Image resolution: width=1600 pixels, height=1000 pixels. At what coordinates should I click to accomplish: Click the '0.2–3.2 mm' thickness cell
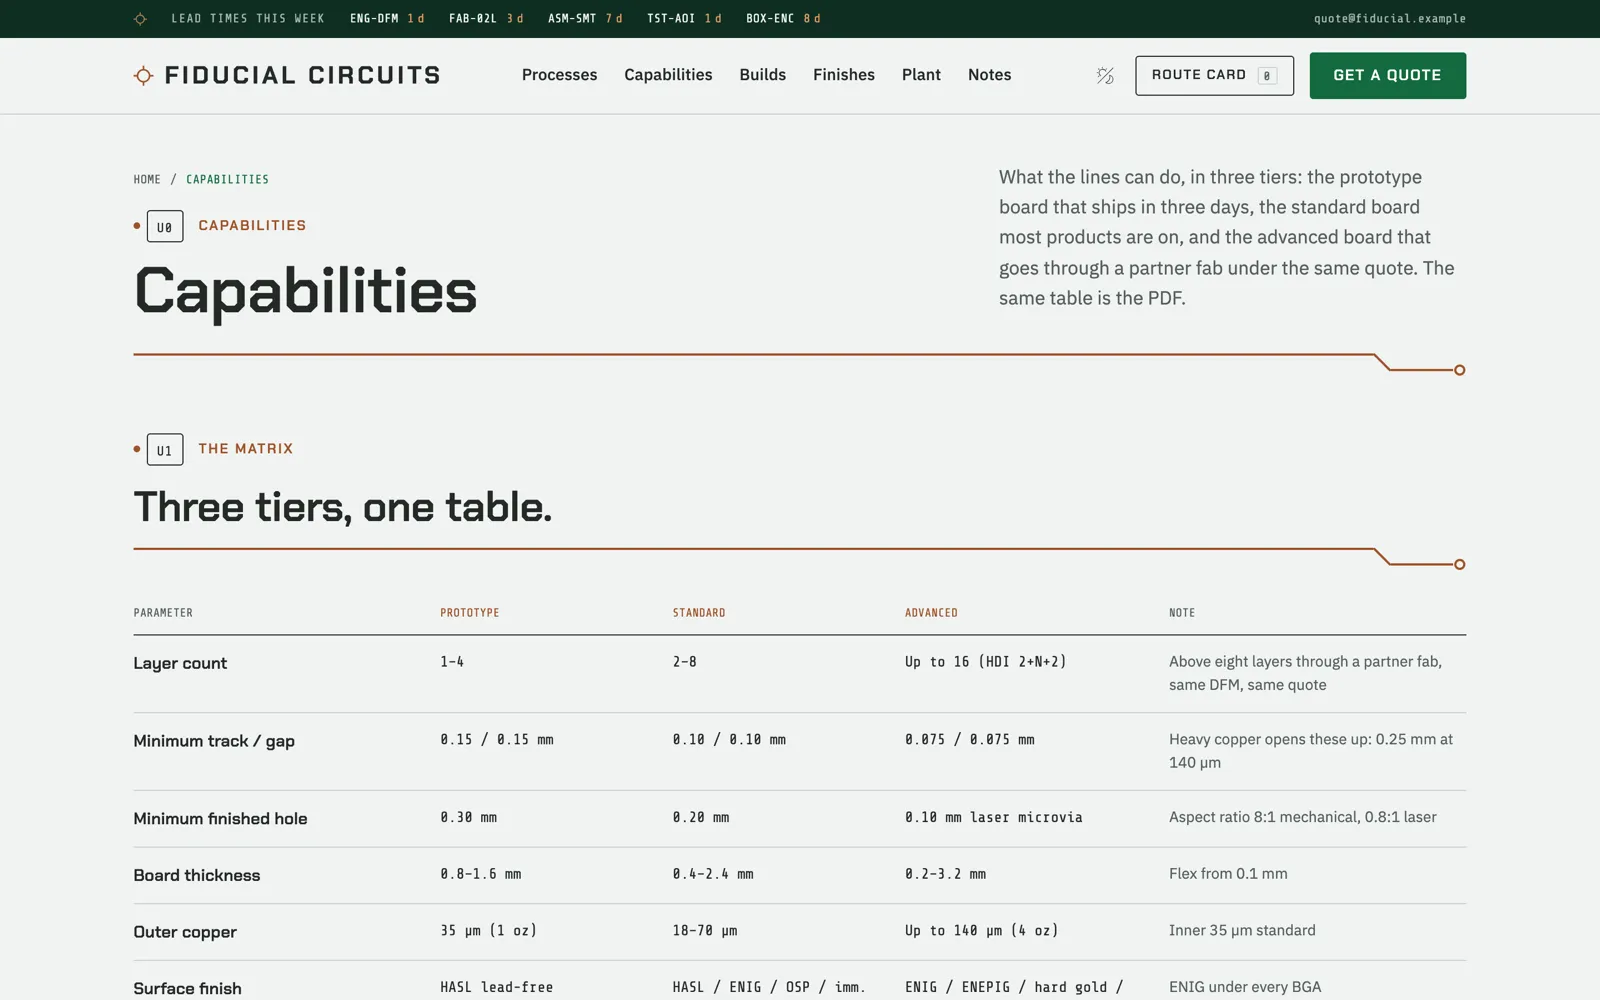coord(945,874)
